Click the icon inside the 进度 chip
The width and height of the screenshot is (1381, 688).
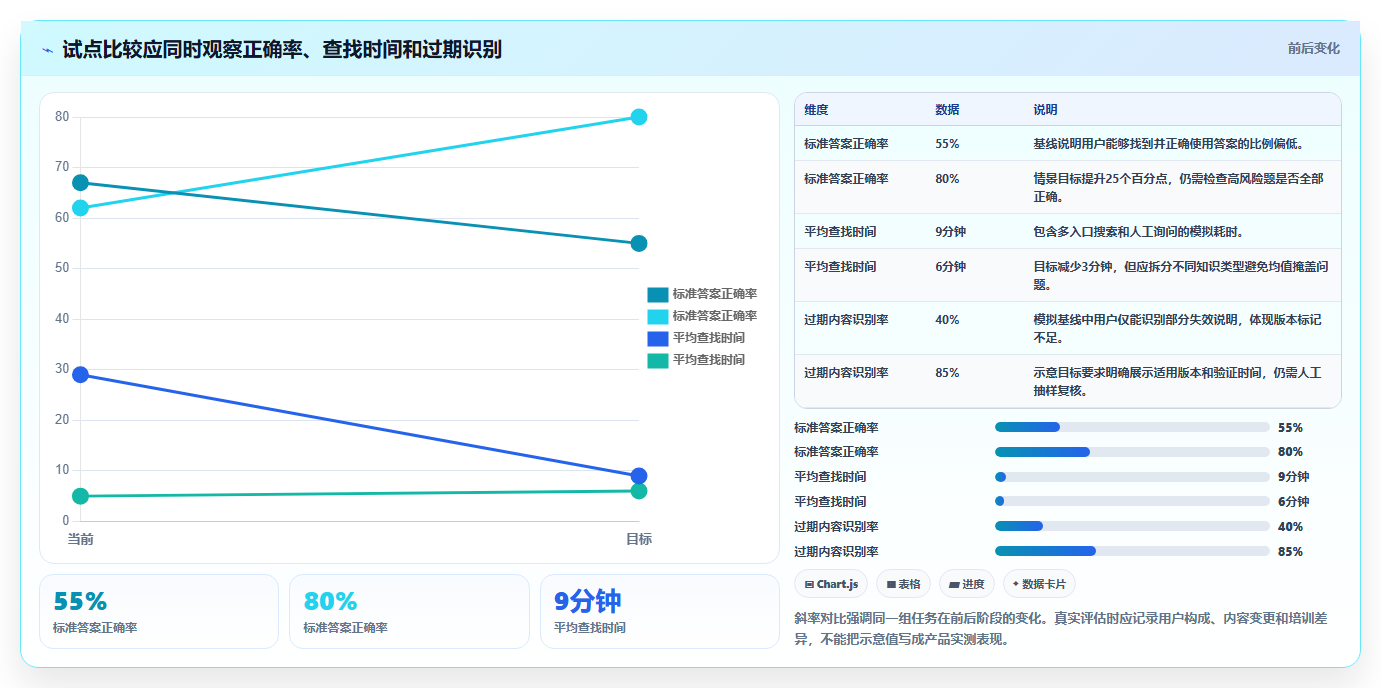click(x=954, y=584)
